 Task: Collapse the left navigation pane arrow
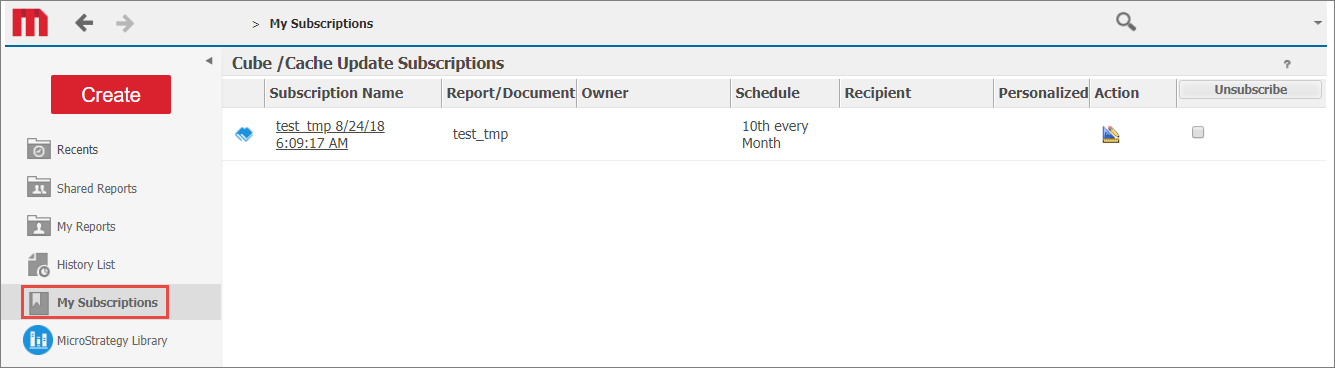(209, 61)
